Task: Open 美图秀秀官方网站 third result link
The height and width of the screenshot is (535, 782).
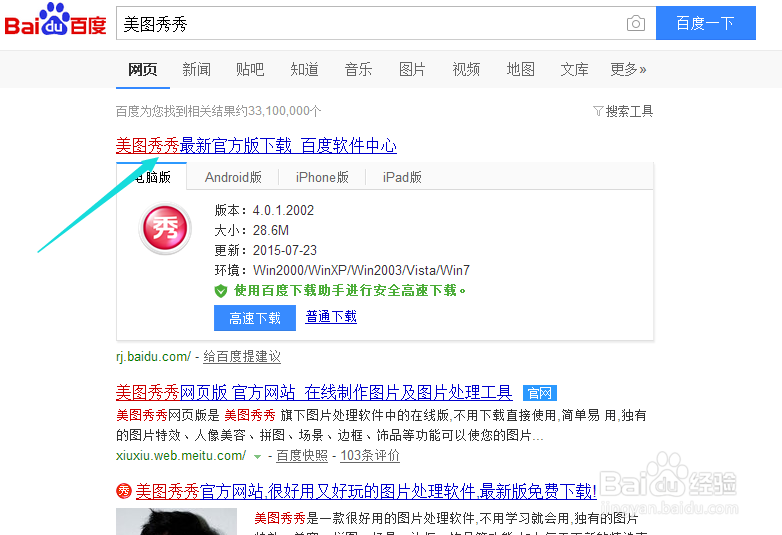Action: point(366,492)
